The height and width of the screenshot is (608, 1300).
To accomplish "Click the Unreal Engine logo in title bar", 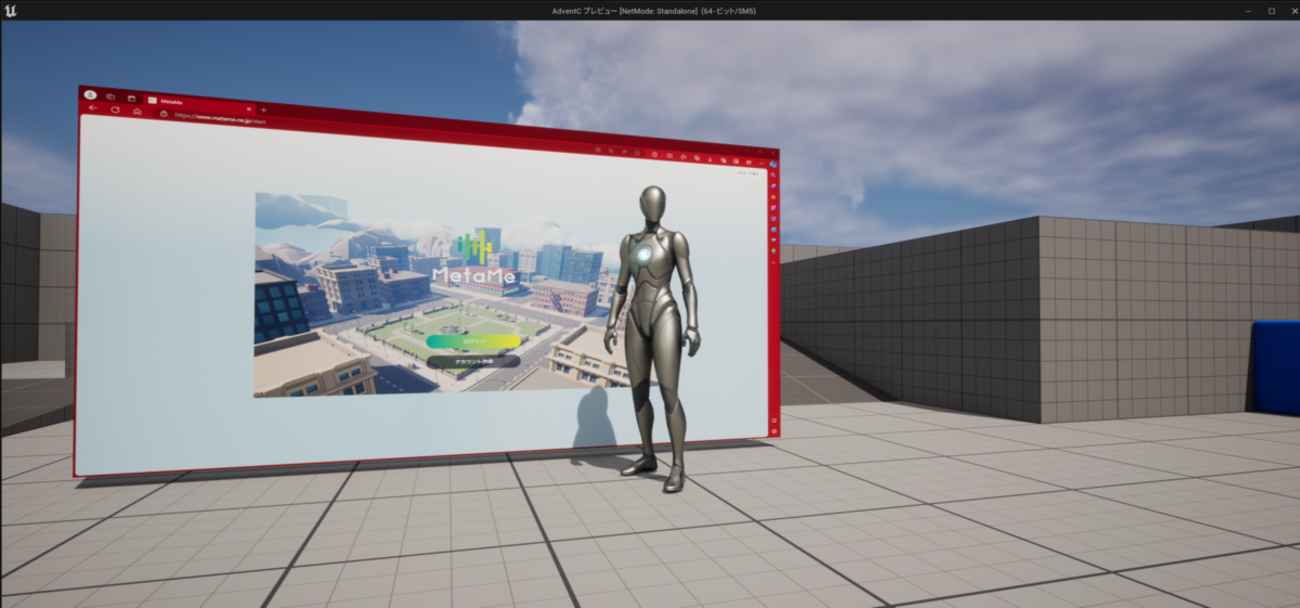I will [10, 10].
